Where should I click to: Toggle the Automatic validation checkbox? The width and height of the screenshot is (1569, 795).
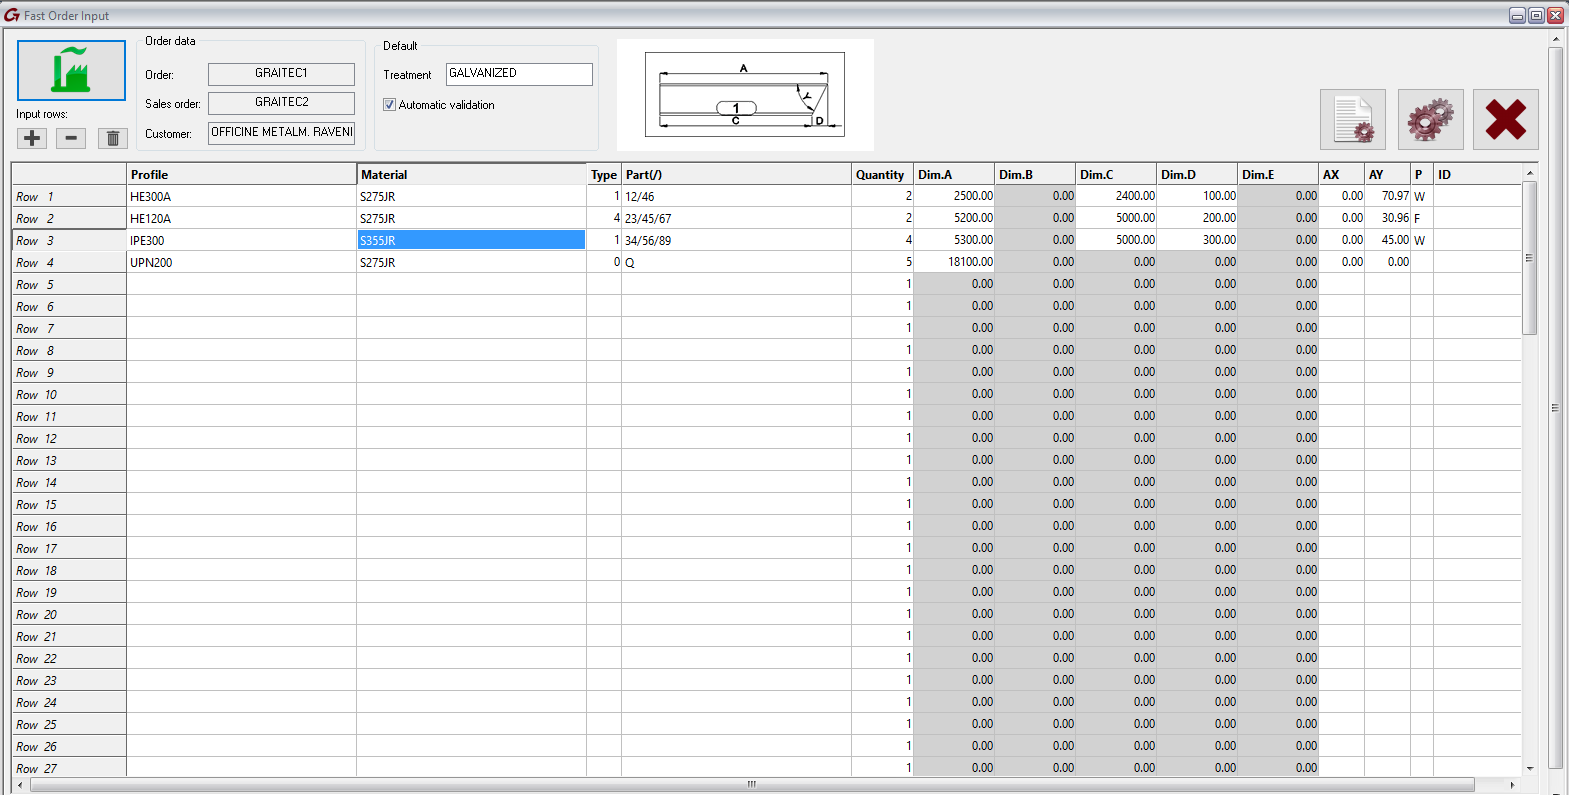pos(390,104)
